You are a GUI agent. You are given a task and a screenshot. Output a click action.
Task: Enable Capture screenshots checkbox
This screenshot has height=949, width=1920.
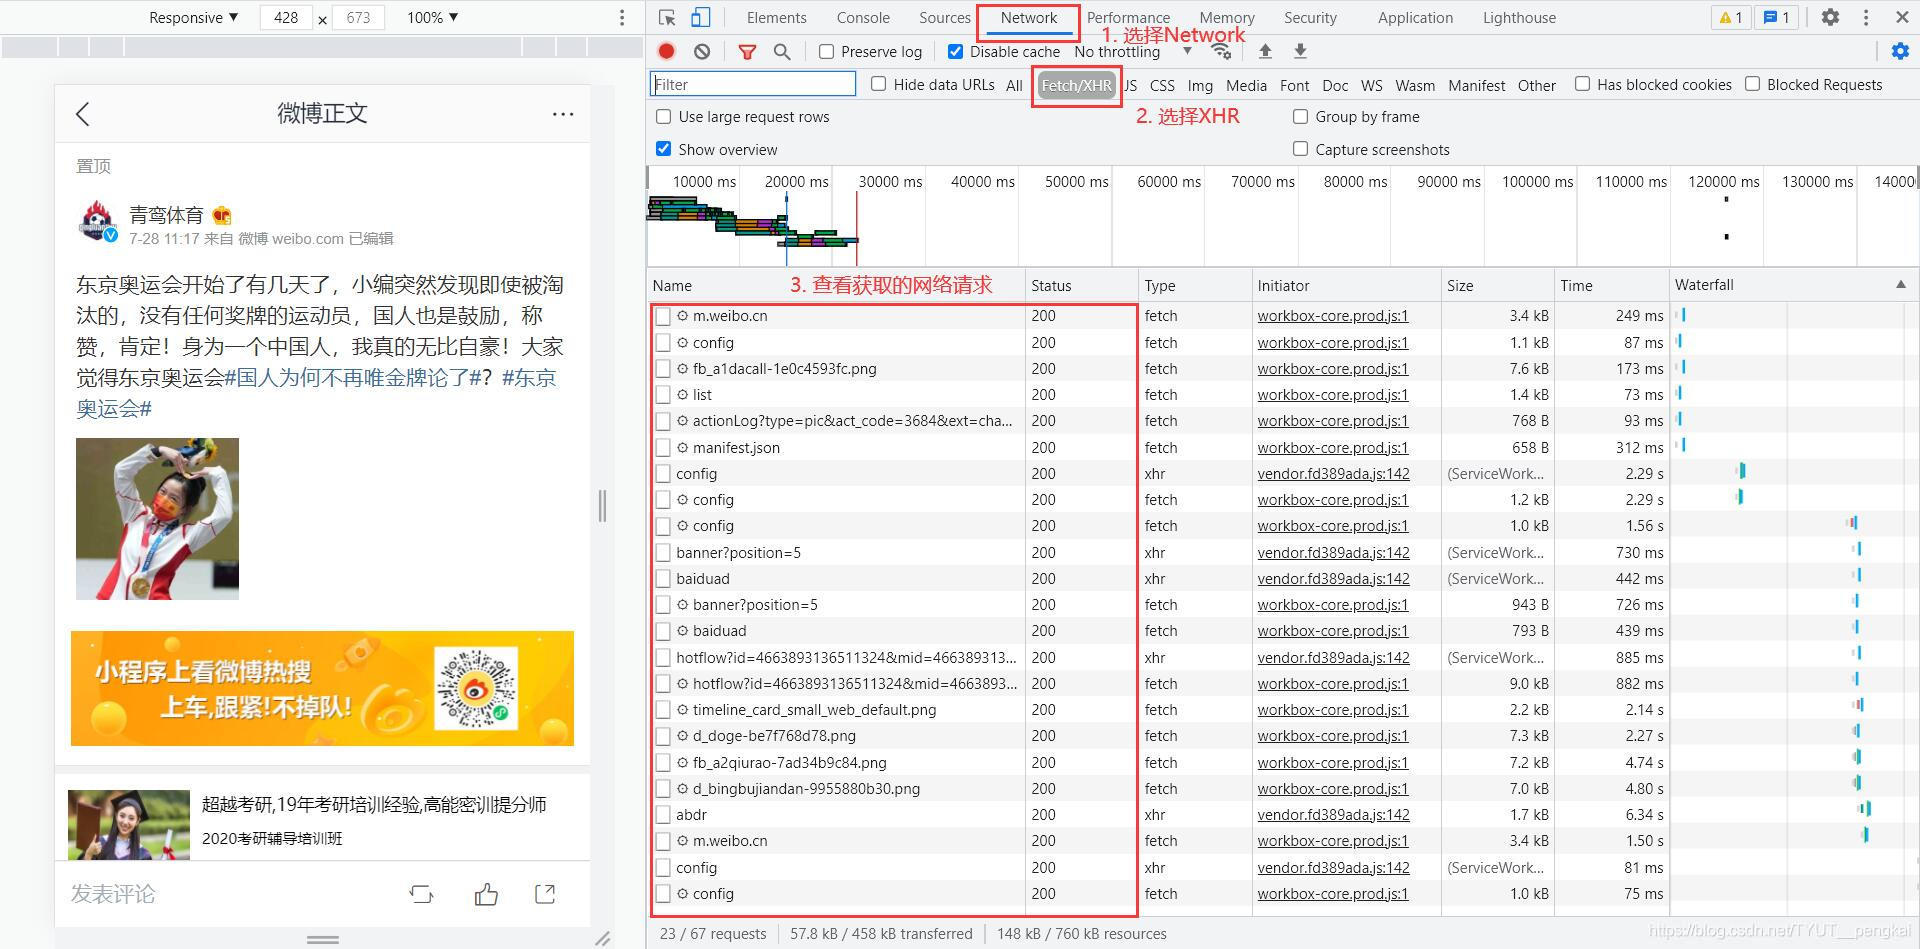click(x=1300, y=149)
